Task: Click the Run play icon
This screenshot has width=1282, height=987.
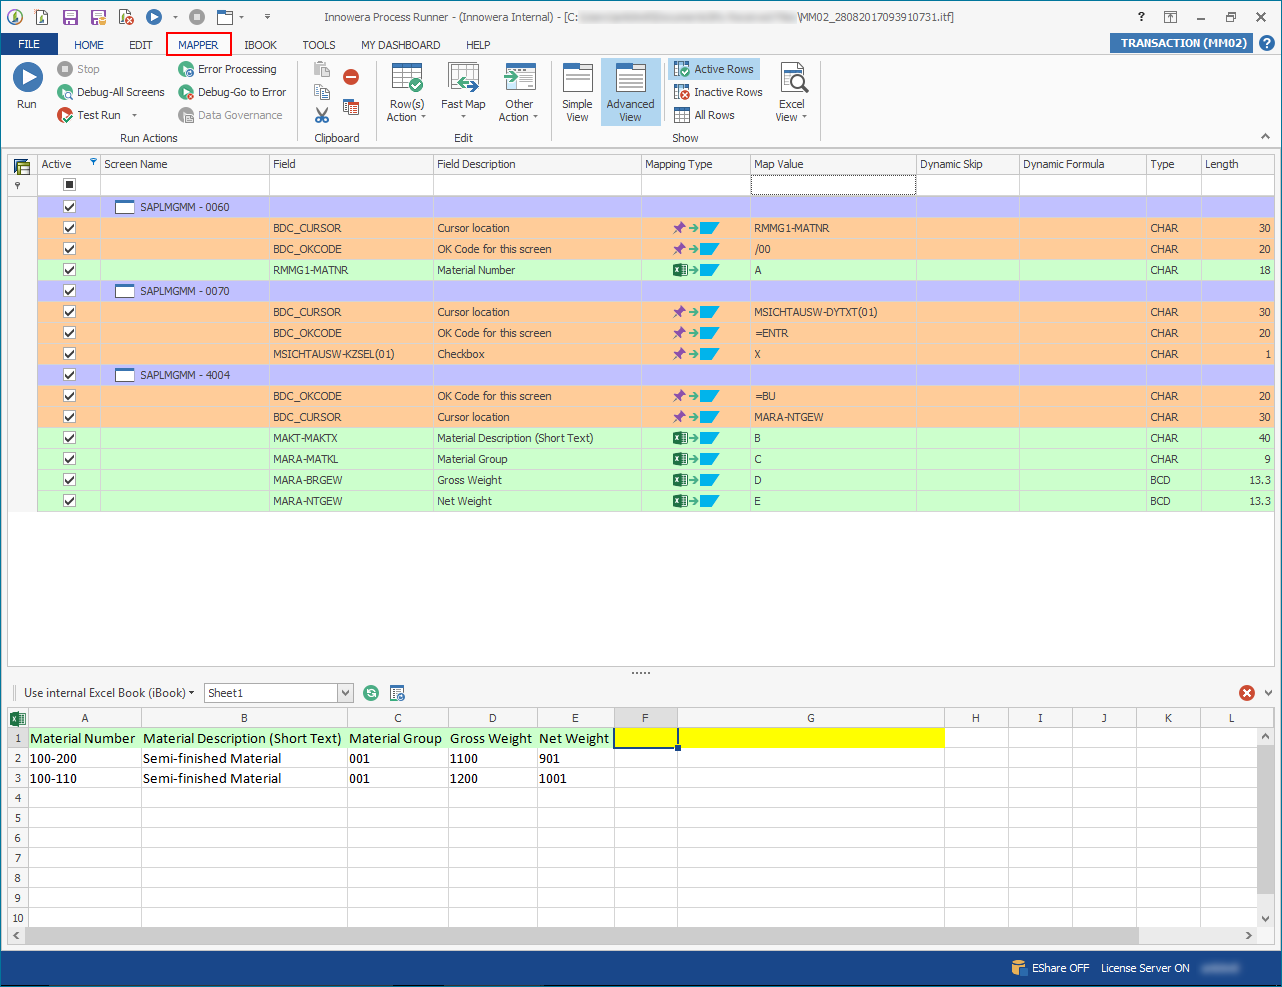Action: click(x=27, y=78)
